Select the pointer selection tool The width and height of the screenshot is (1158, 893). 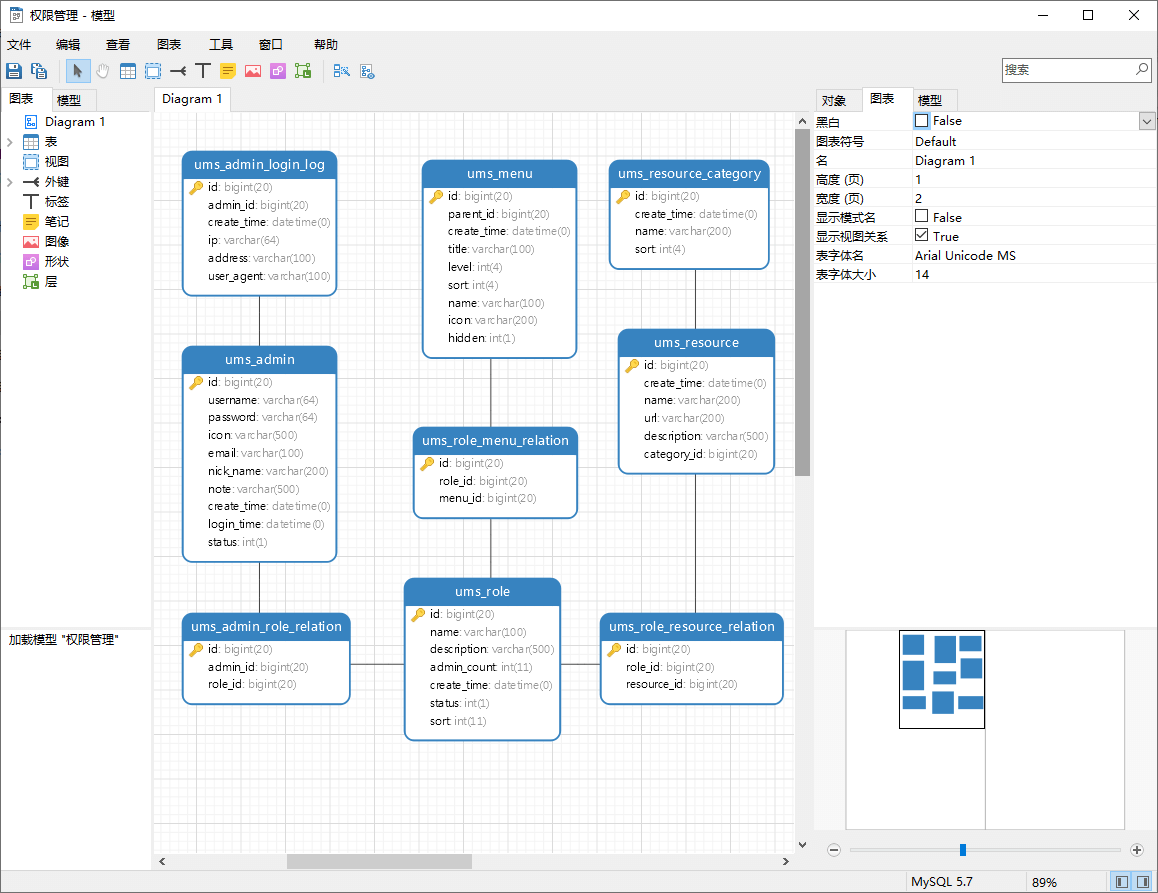78,71
